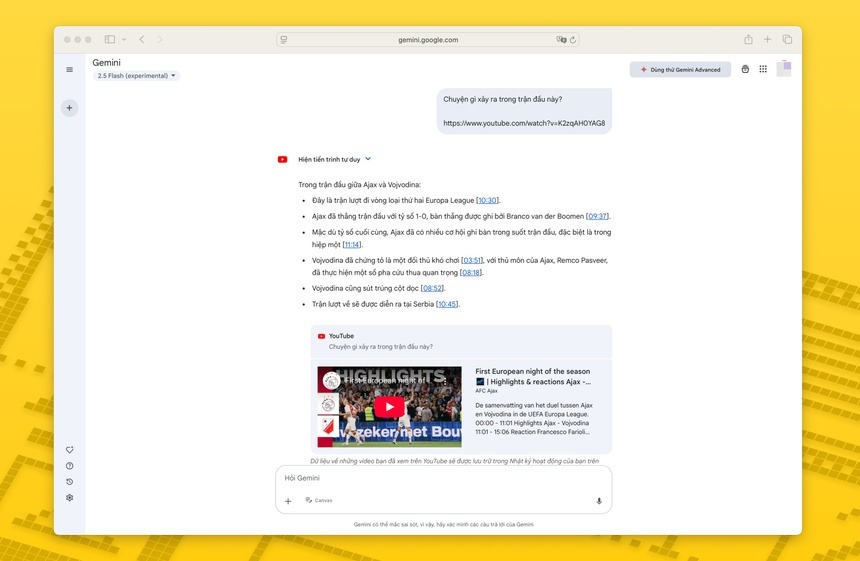This screenshot has height=561, width=860.
Task: Click the YouTube label in the source card
Action: pyautogui.click(x=341, y=336)
